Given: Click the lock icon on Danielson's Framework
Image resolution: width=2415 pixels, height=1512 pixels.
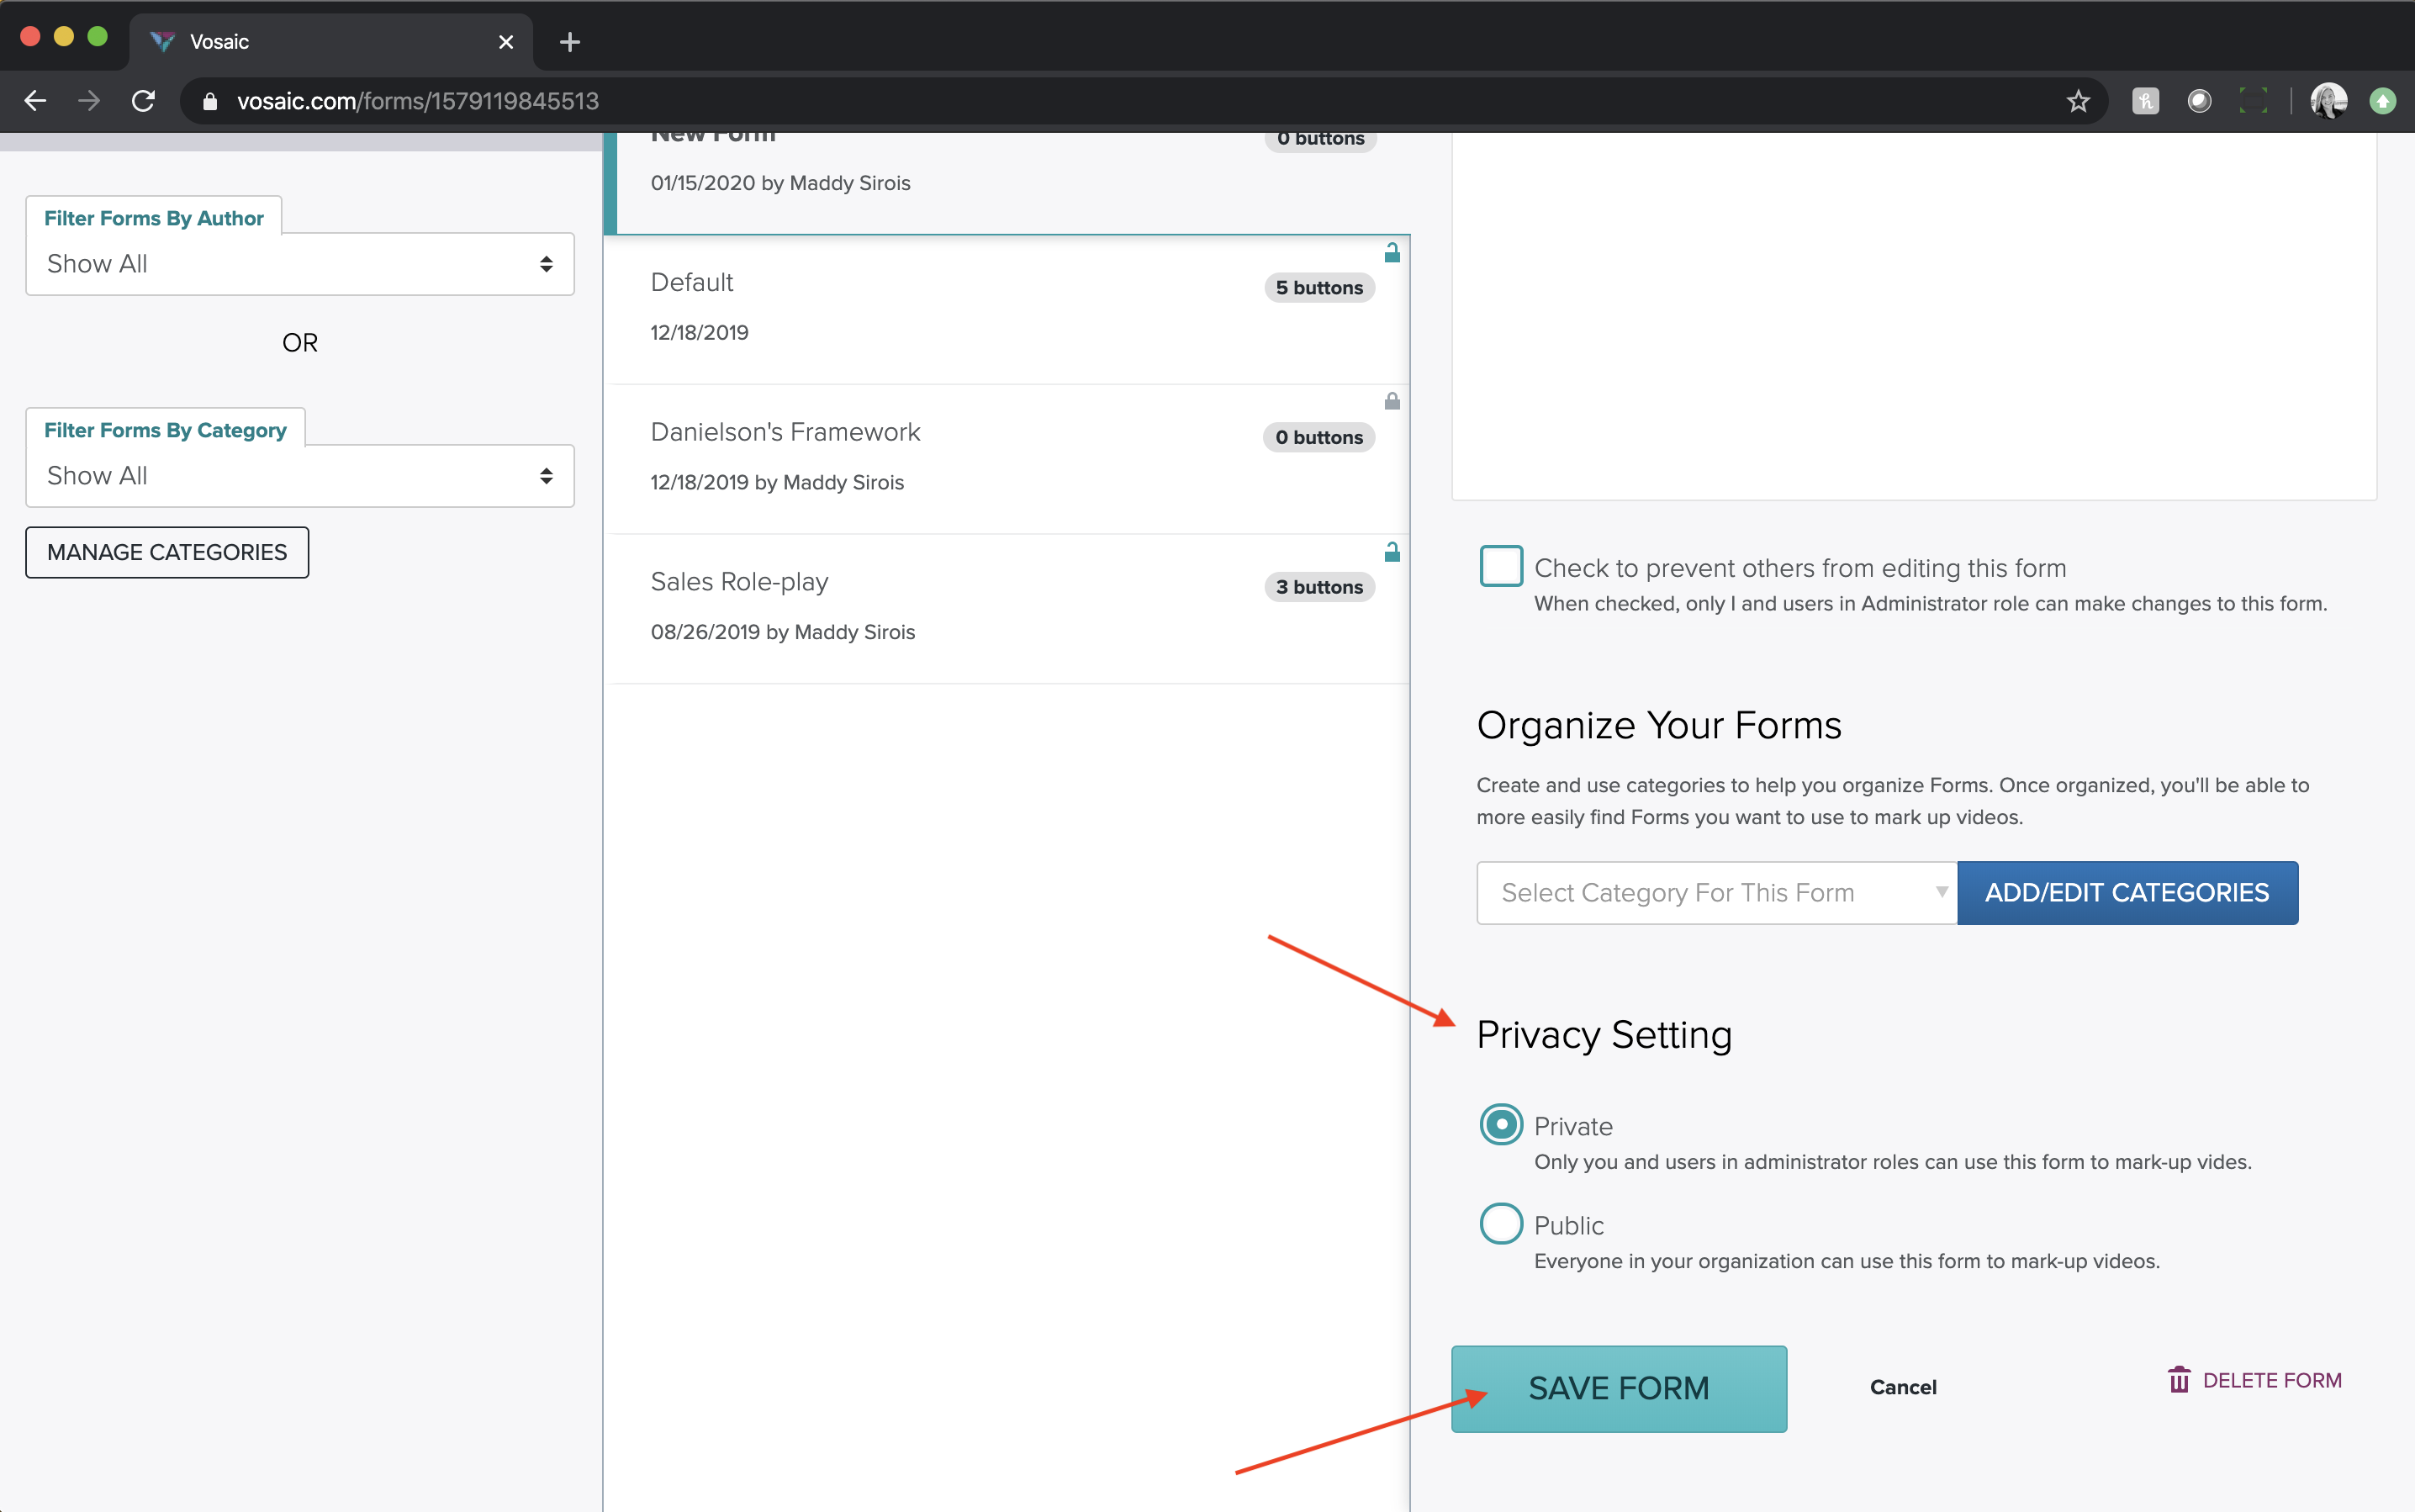Looking at the screenshot, I should (x=1391, y=402).
